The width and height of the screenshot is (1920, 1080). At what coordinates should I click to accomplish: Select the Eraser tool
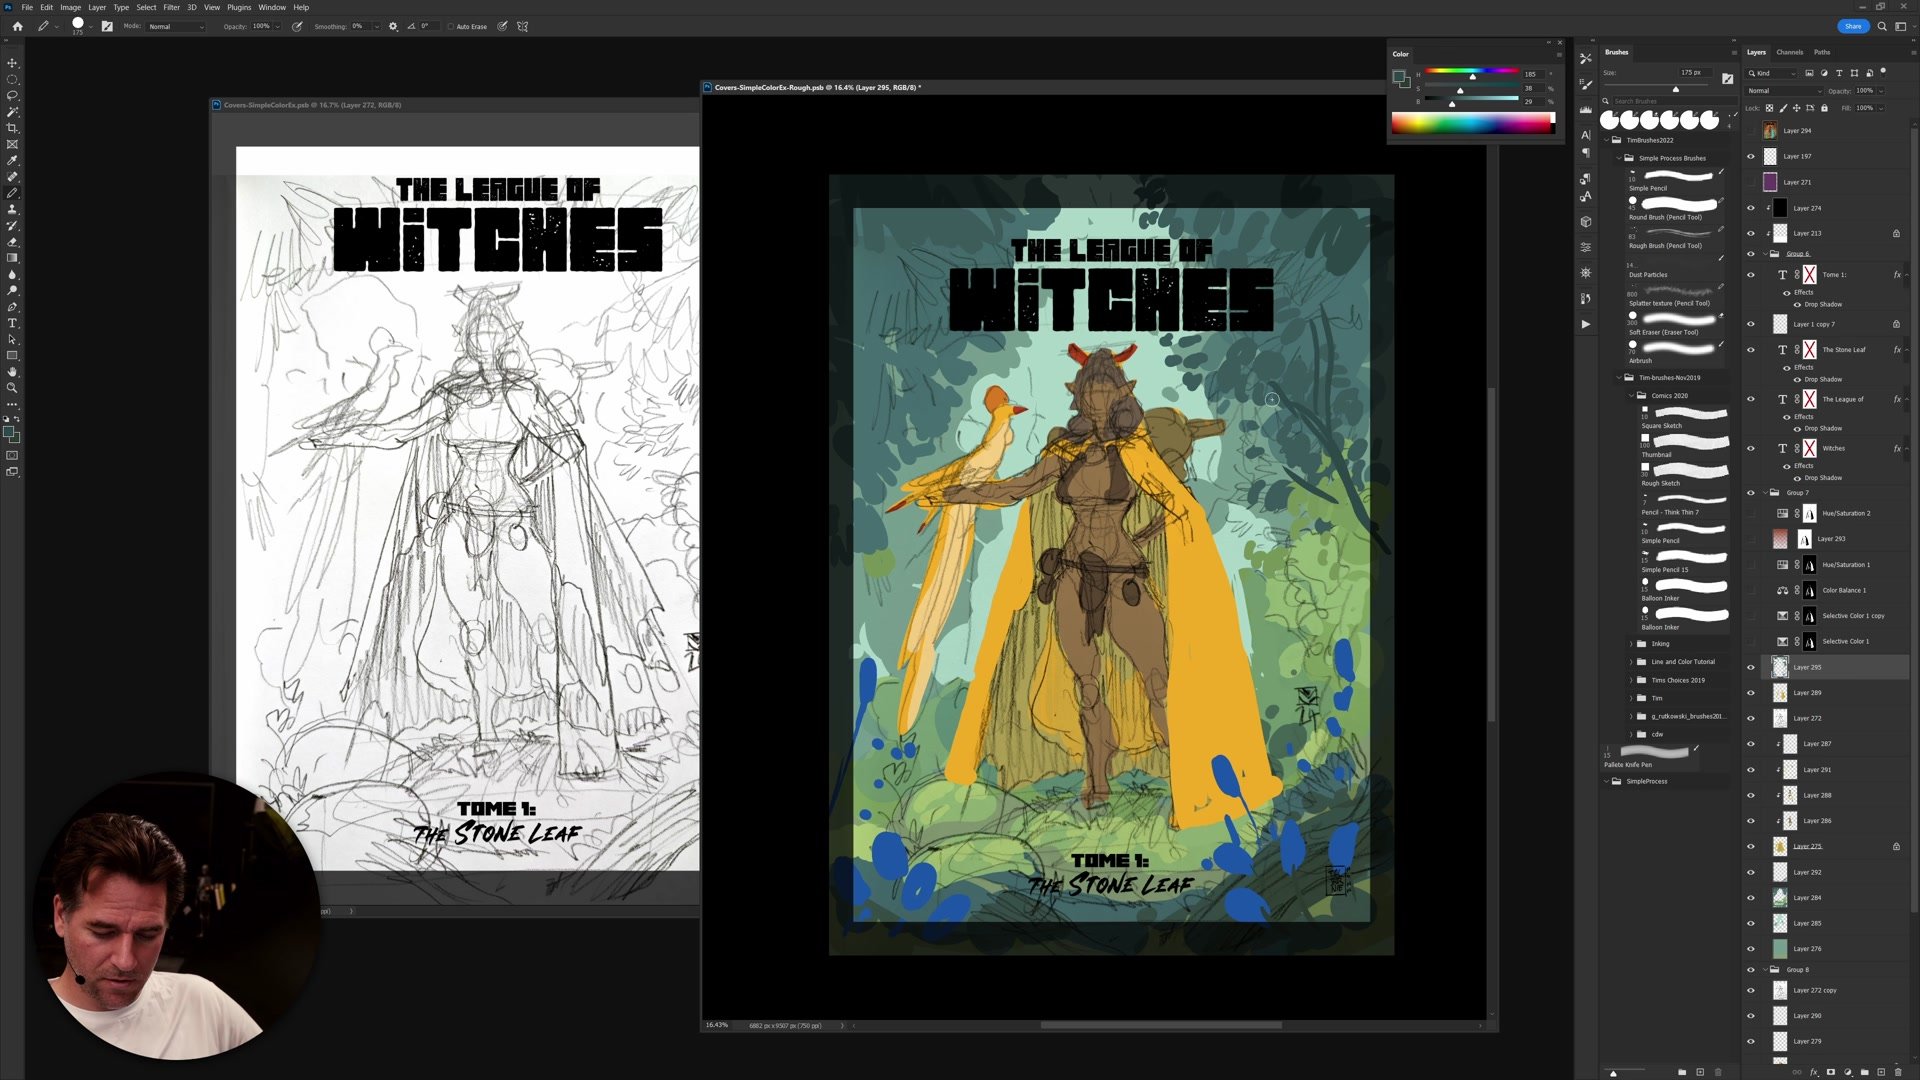[x=12, y=242]
